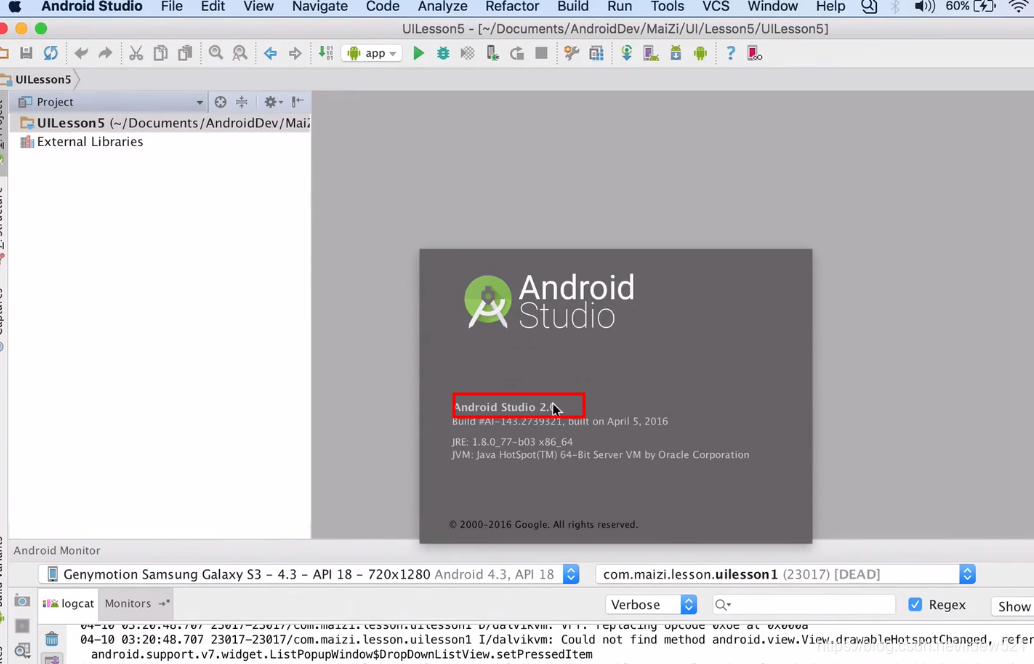1034x664 pixels.
Task: Open Android Device Monitor icon
Action: [700, 53]
